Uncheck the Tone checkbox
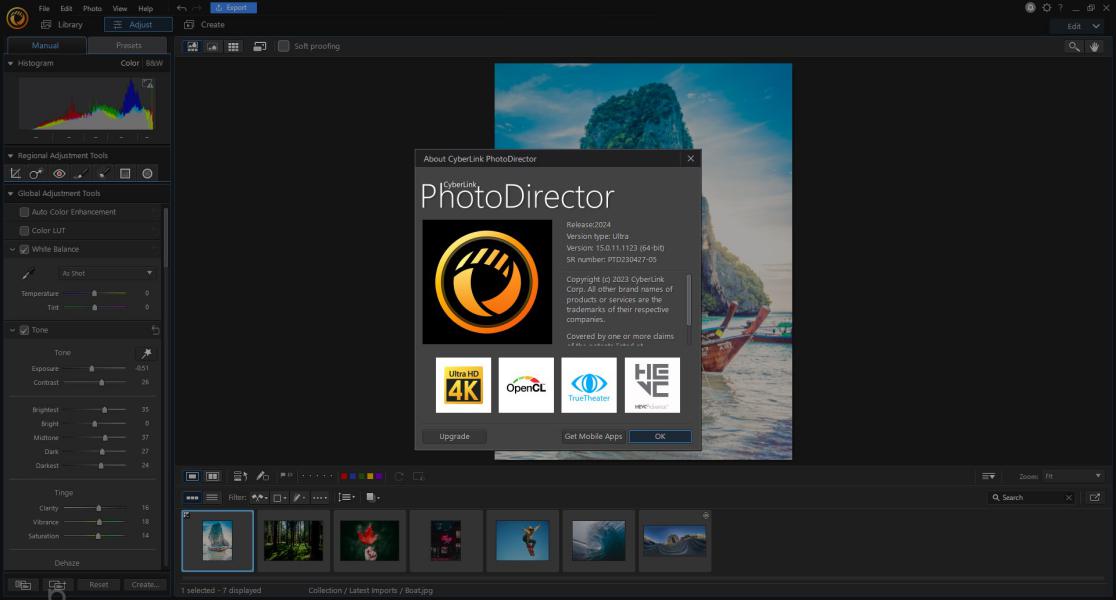The height and width of the screenshot is (600, 1116). 24,330
